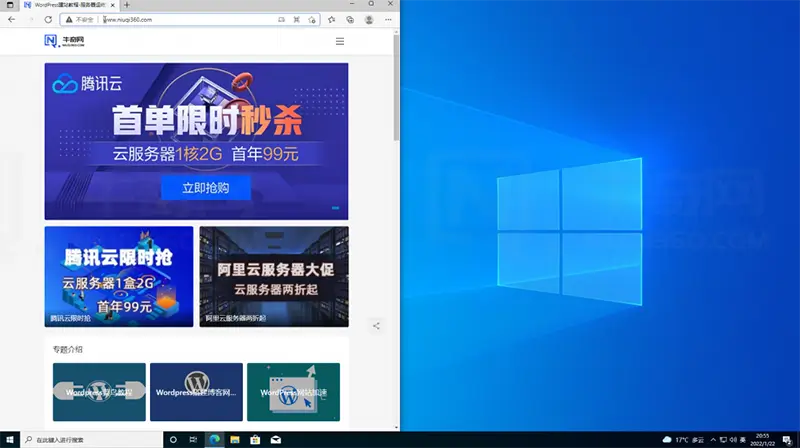Click the Edge taskbar icon
The height and width of the screenshot is (448, 800).
[x=214, y=439]
